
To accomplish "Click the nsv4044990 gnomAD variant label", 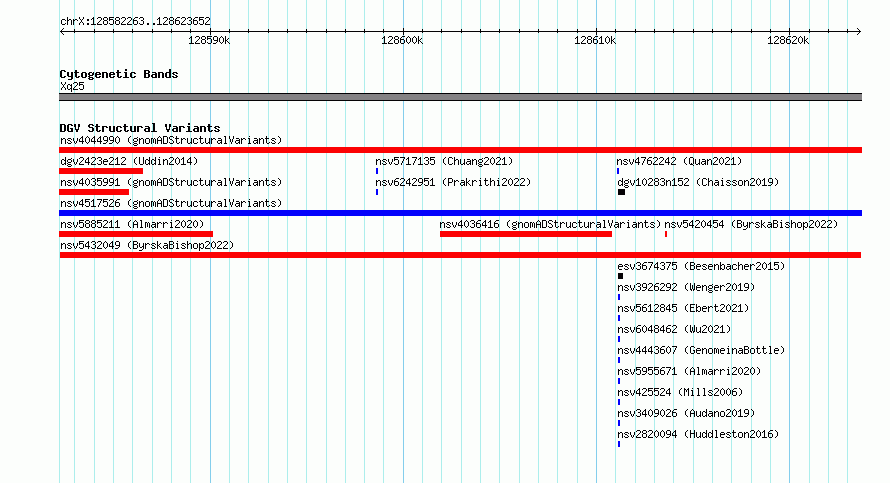I will [171, 140].
